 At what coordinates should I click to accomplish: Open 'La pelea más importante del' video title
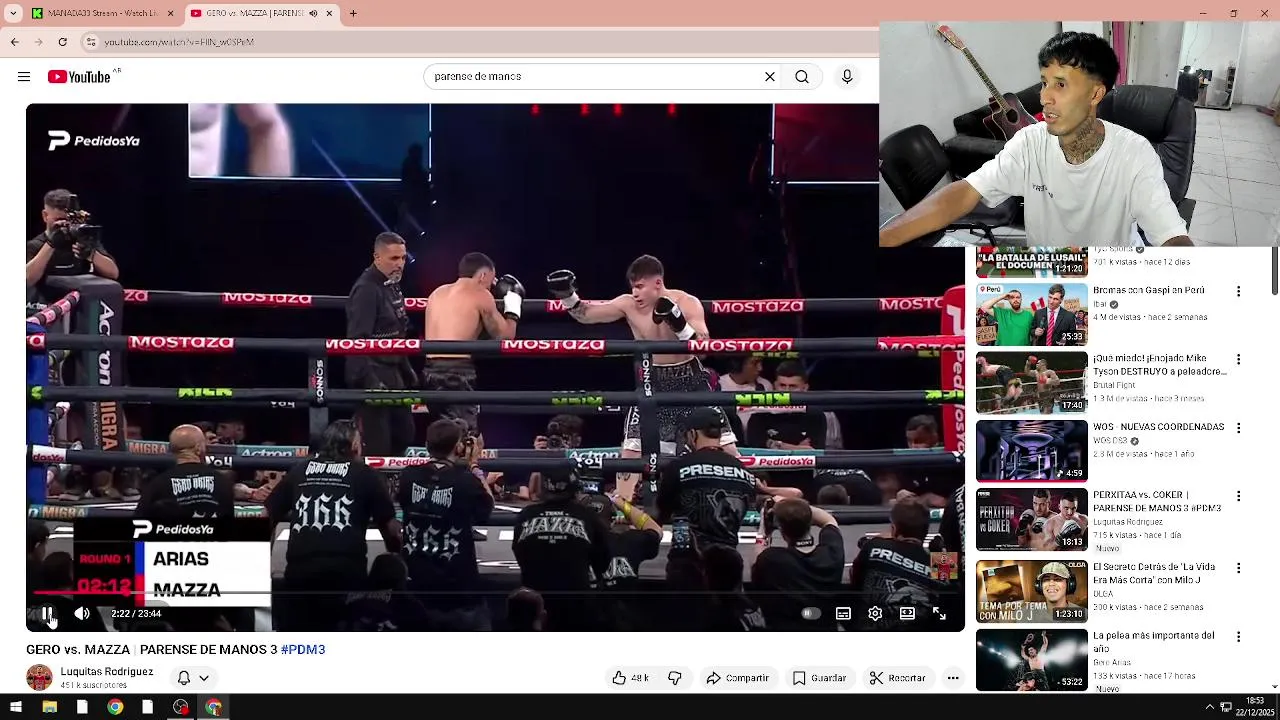[x=1154, y=642]
